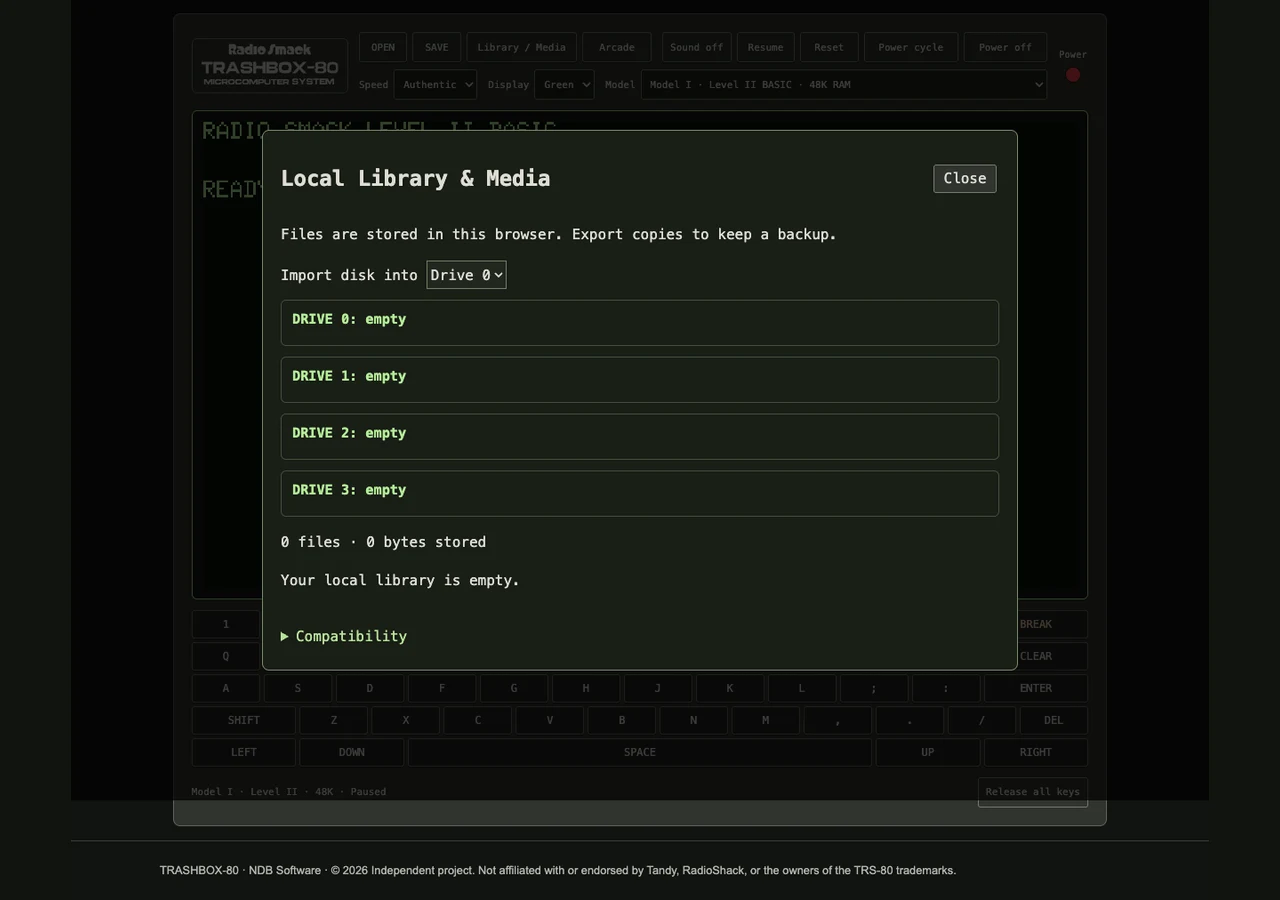Select the DRIVE 2: empty slot
This screenshot has height=900, width=1280.
639,436
